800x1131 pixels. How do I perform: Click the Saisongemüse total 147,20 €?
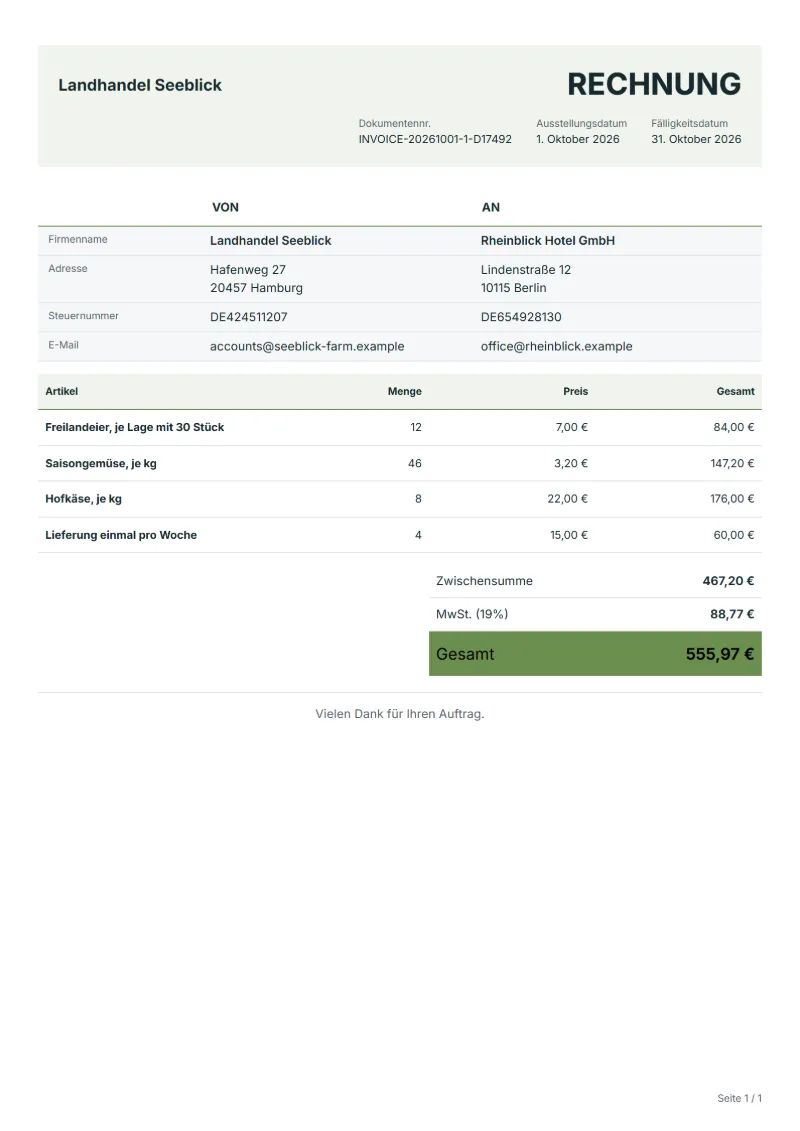[732, 463]
